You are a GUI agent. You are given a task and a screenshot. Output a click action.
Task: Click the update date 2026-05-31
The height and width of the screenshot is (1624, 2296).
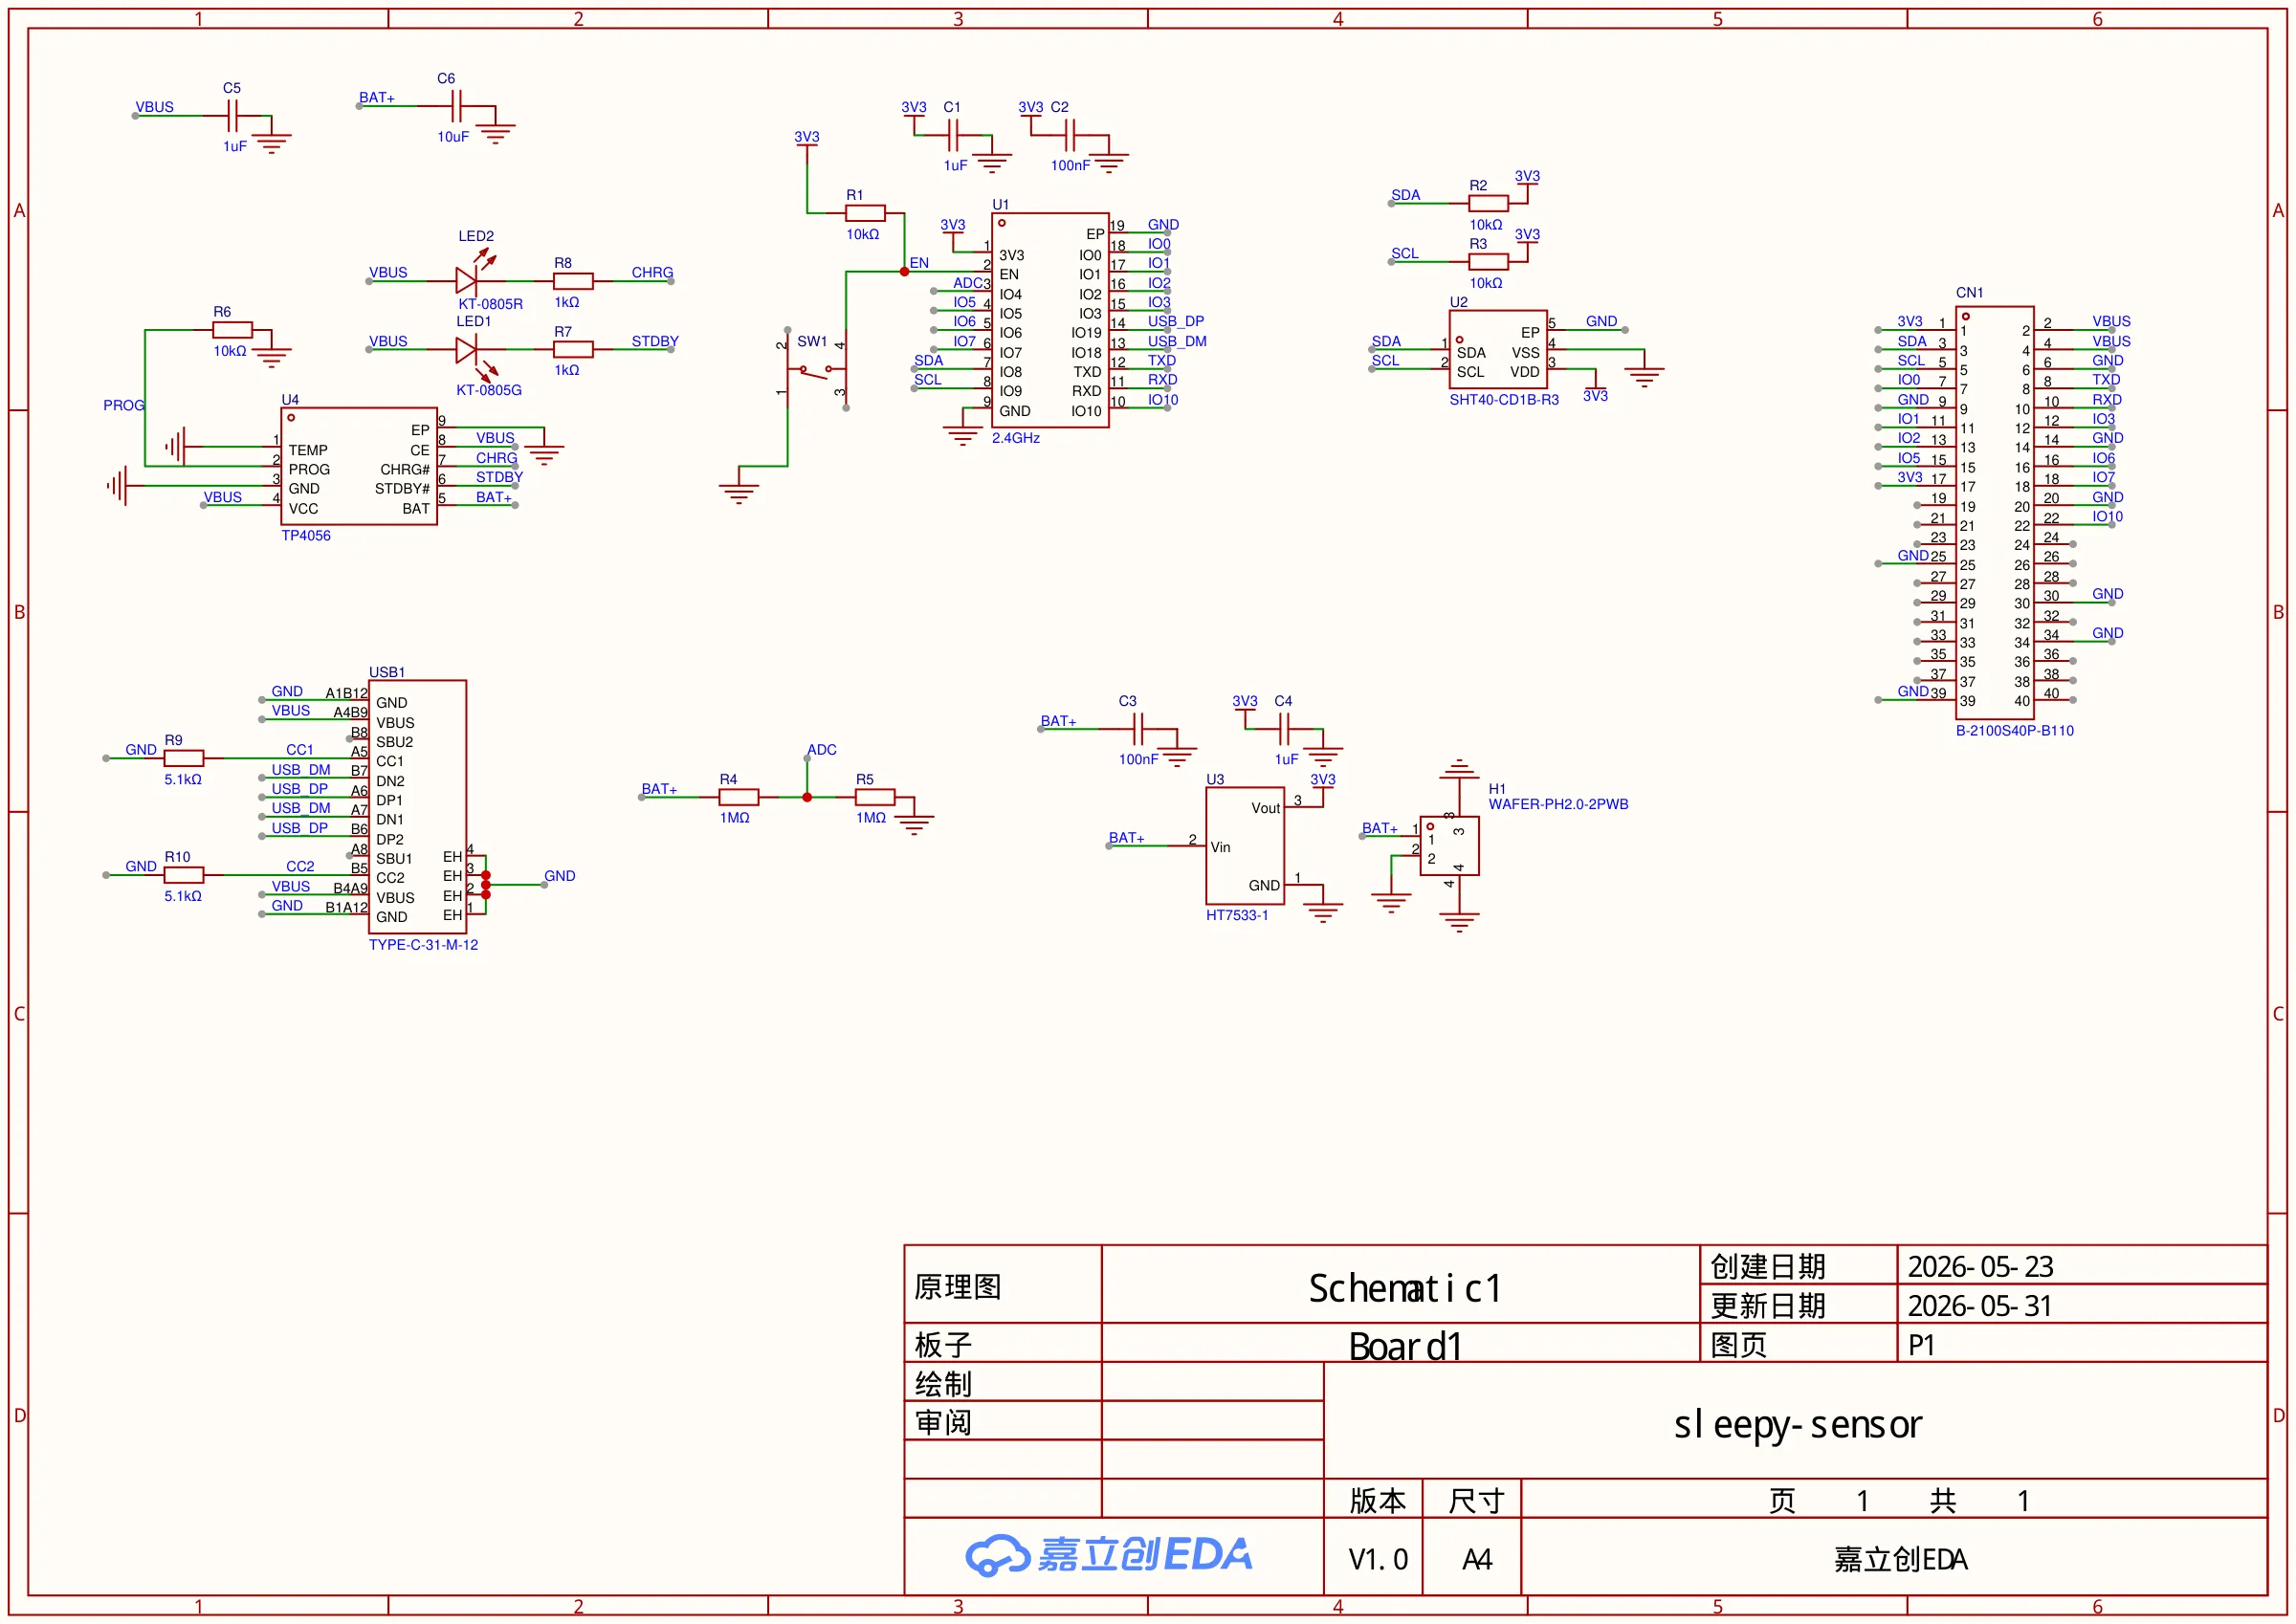[x=1980, y=1306]
